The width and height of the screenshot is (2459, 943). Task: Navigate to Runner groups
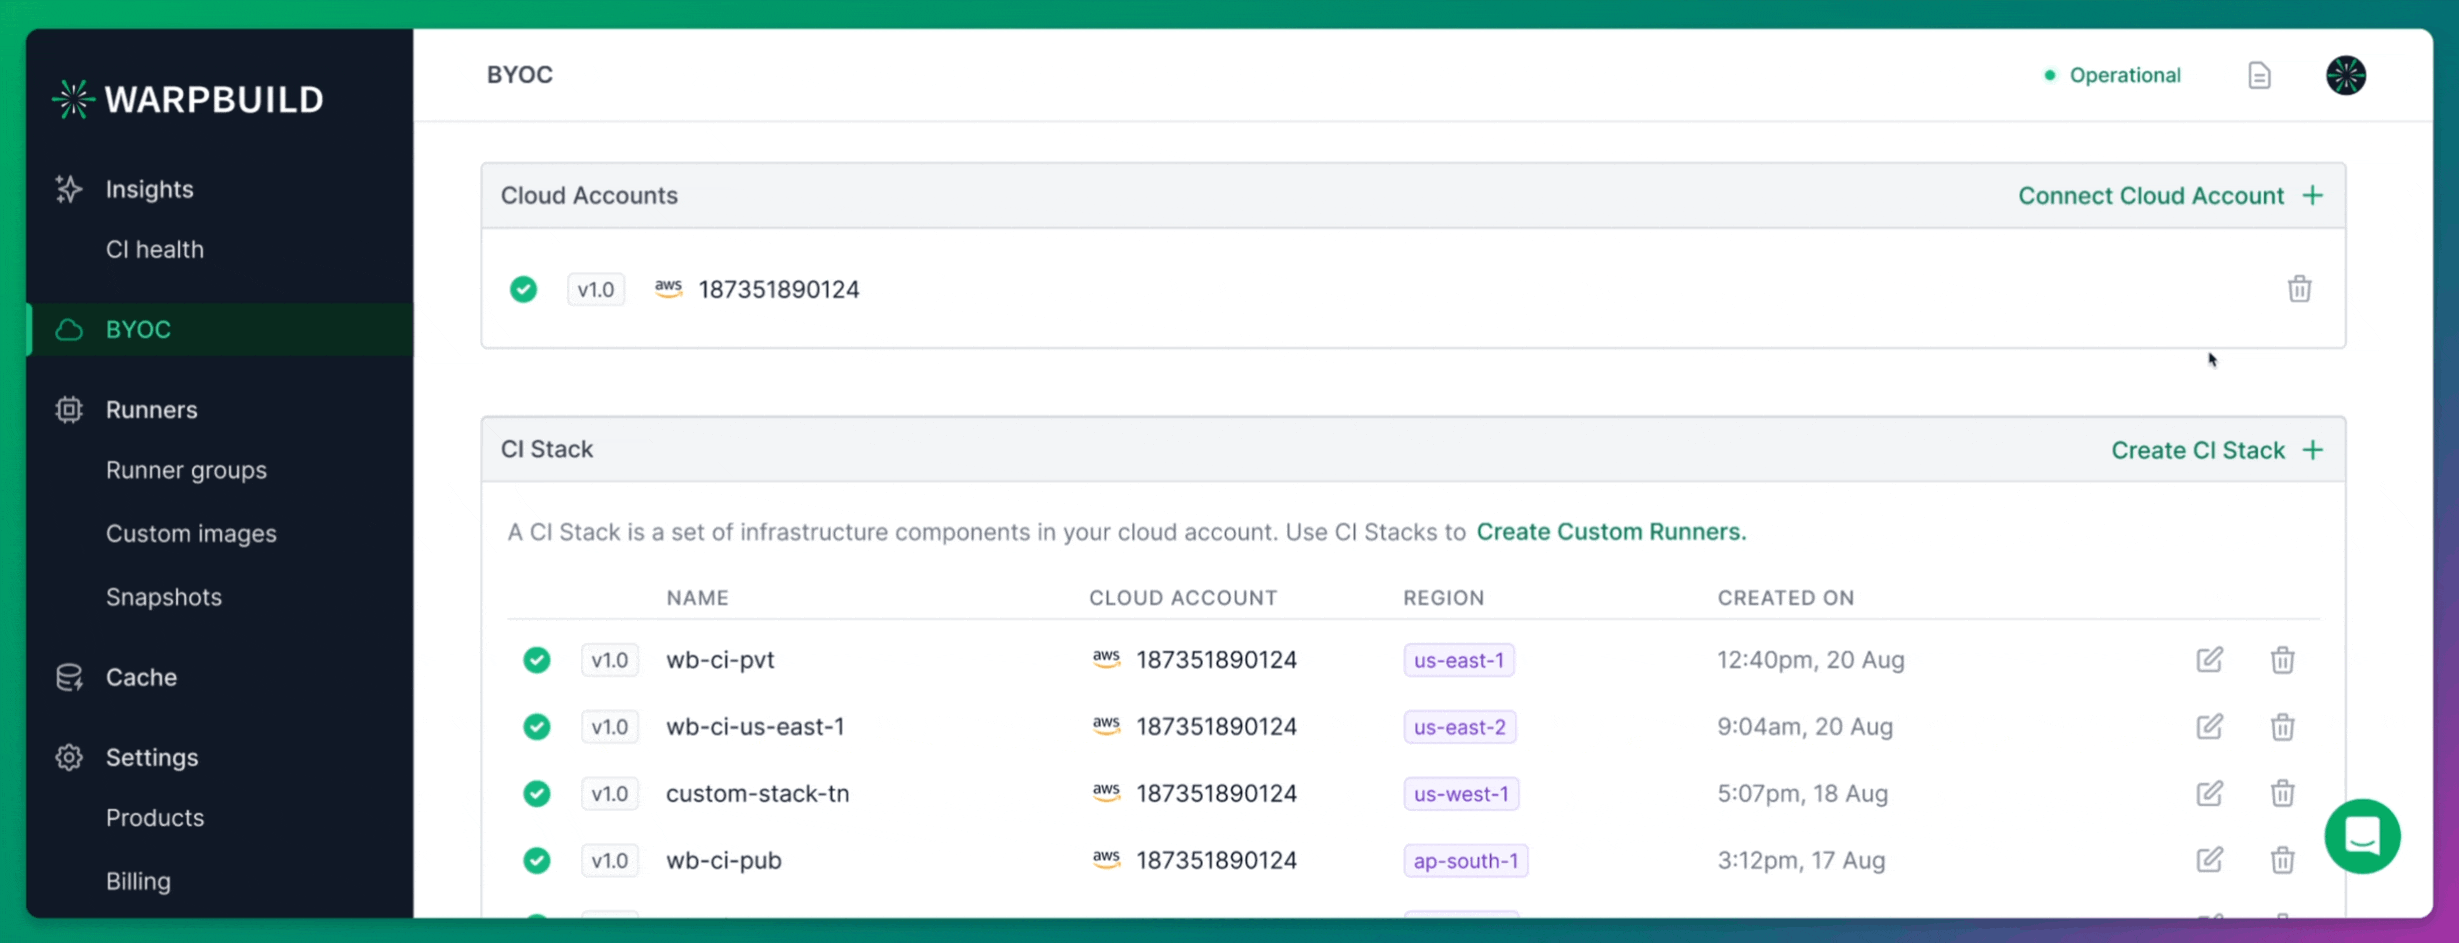pos(186,470)
